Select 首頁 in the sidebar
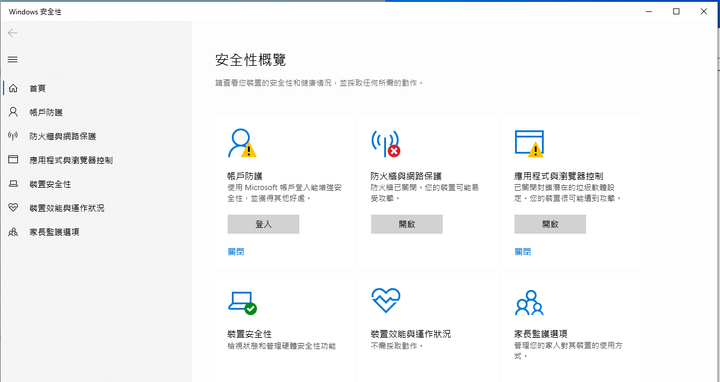 coord(38,89)
